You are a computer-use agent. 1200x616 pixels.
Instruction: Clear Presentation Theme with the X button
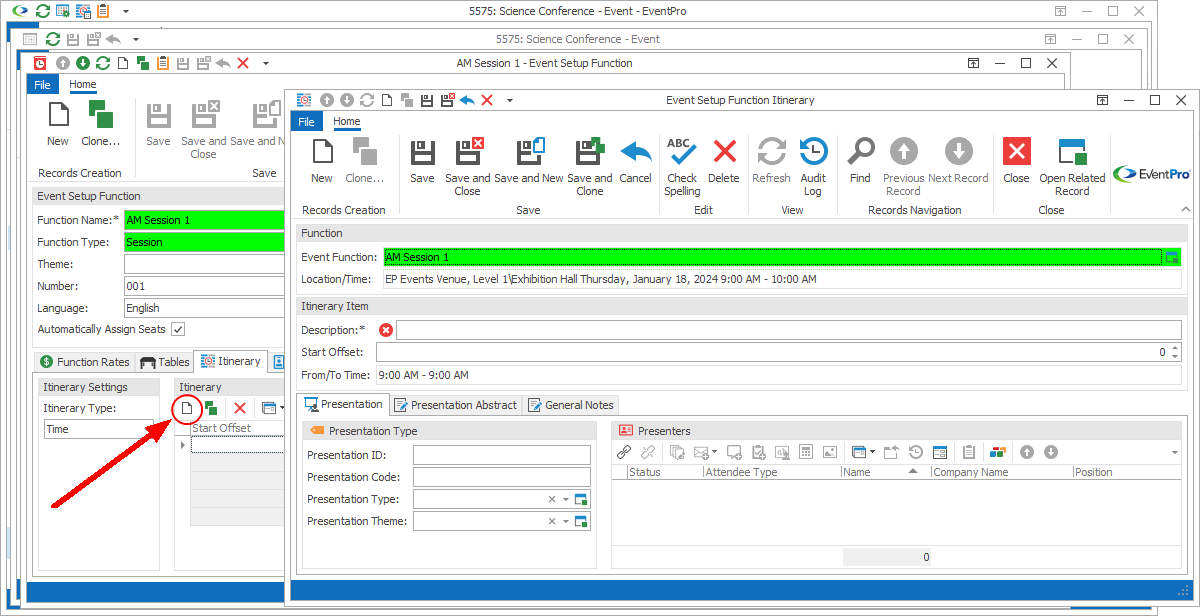click(552, 521)
